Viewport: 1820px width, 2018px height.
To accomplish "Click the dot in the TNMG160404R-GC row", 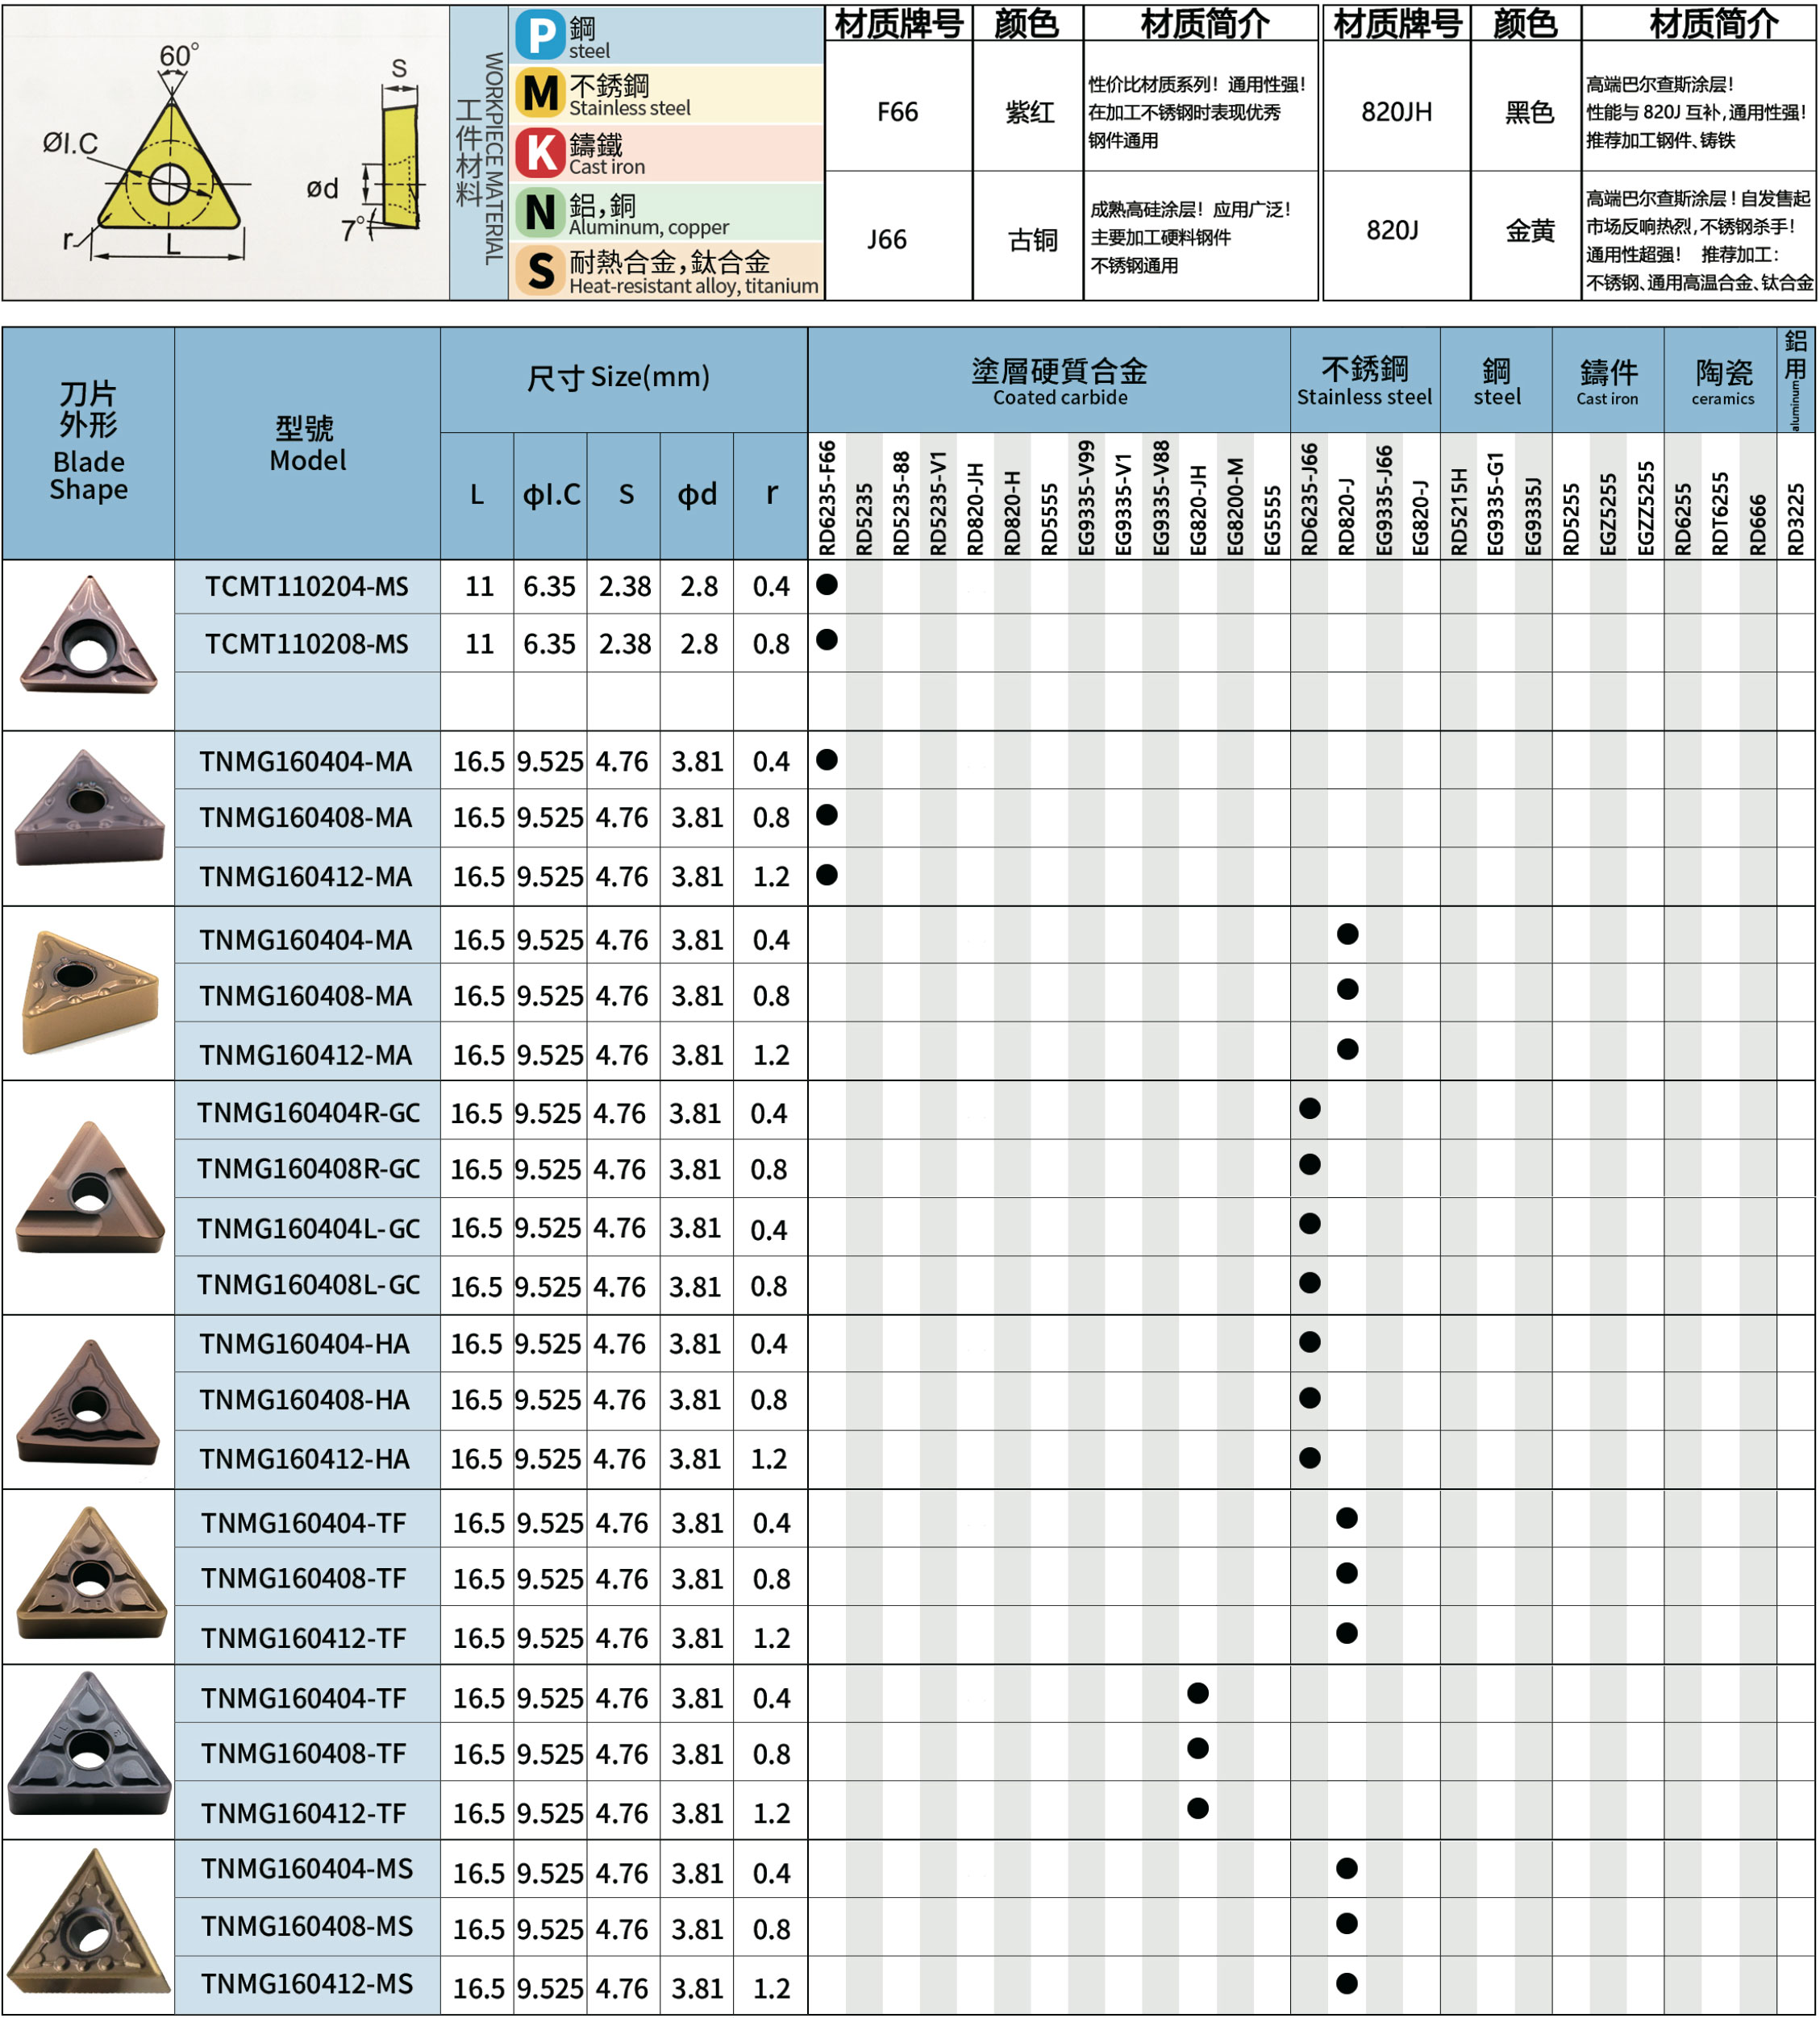I will point(1310,1109).
